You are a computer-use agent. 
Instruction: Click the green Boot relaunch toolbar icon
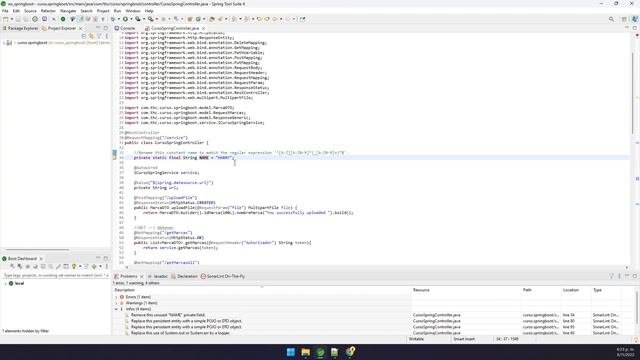[x=63, y=19]
